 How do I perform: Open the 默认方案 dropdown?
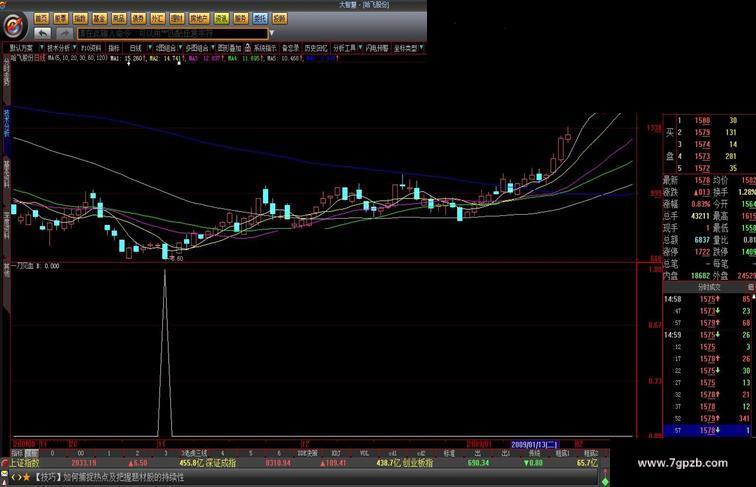click(x=26, y=48)
